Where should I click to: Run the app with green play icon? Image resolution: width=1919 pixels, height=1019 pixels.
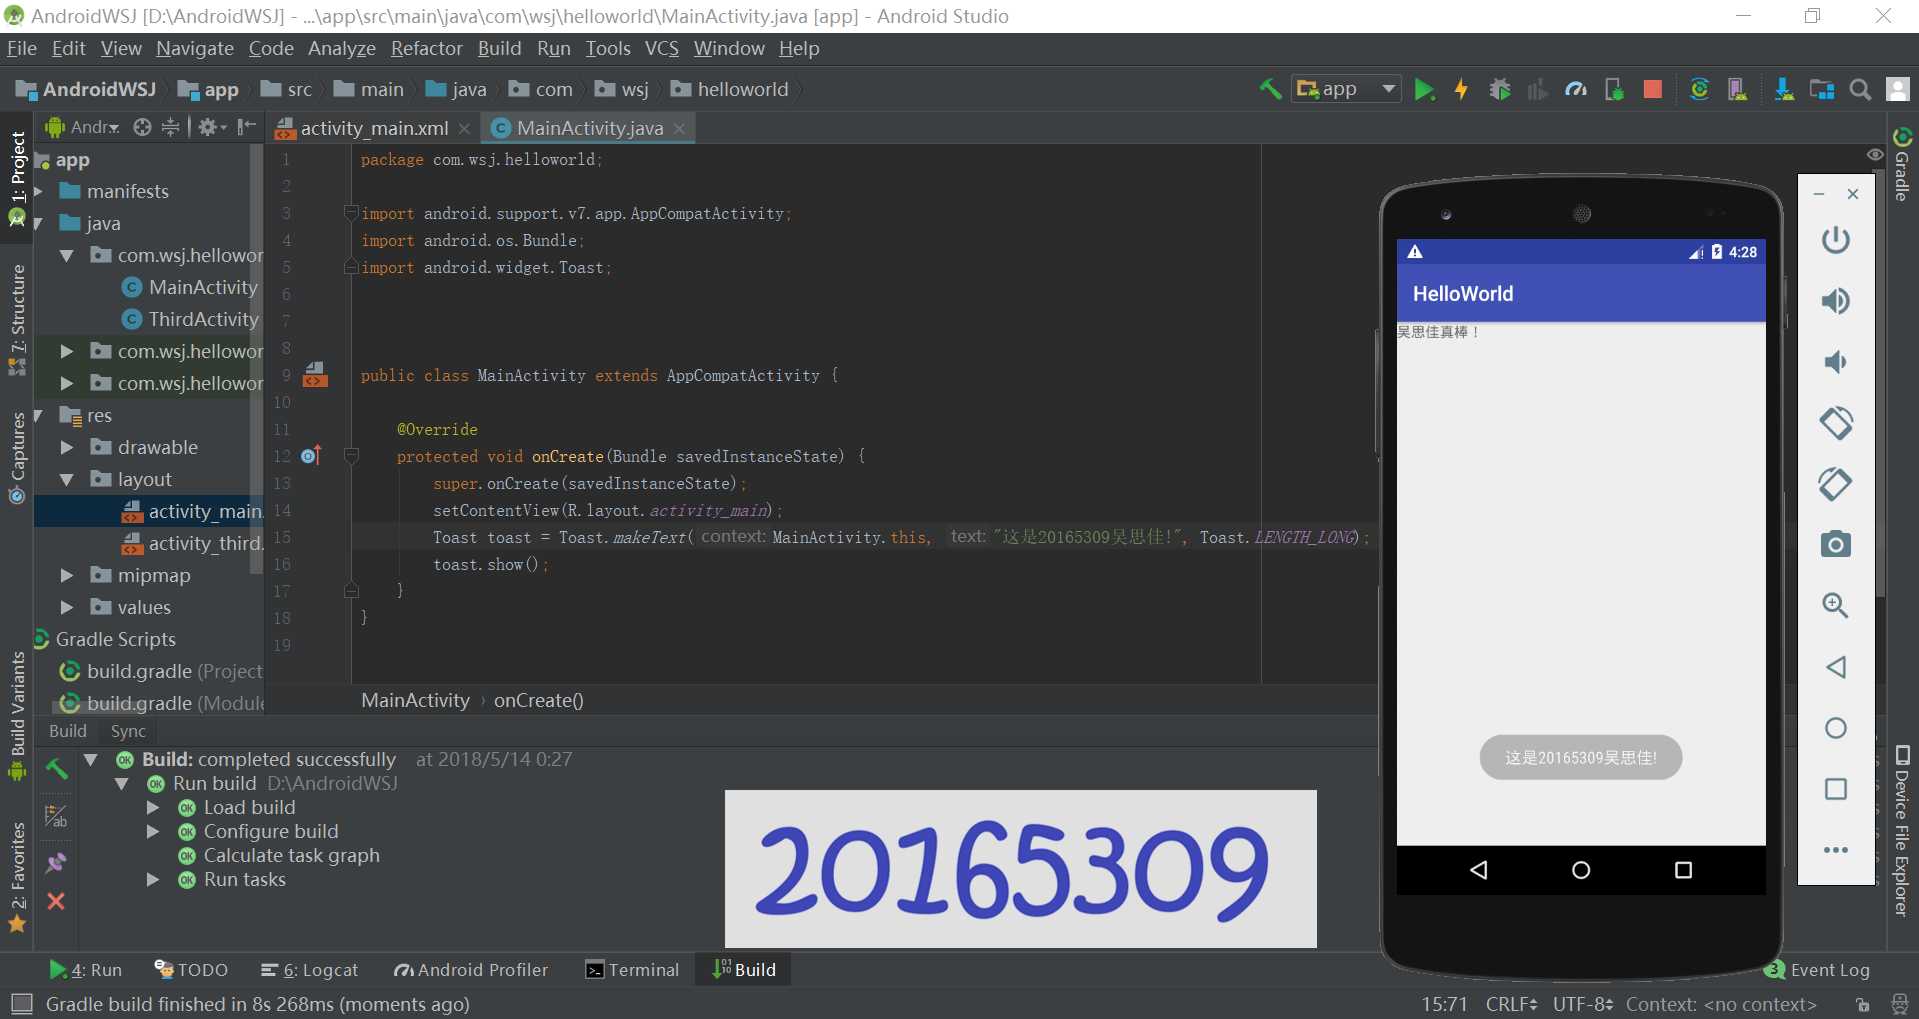click(x=1424, y=90)
